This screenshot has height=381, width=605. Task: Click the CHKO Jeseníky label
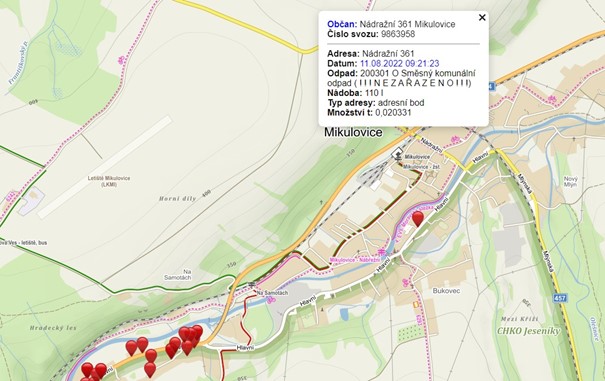click(x=528, y=331)
